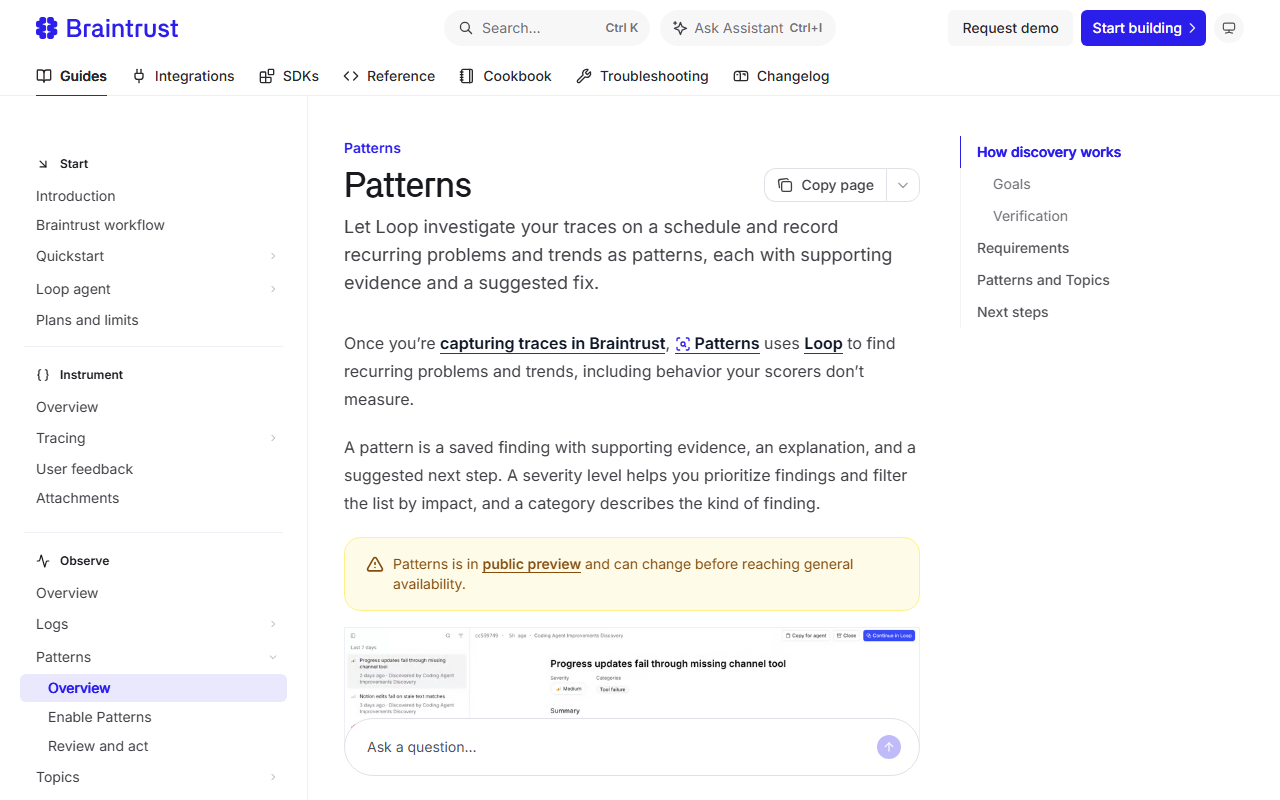
Task: Click the Search field
Action: pyautogui.click(x=547, y=28)
